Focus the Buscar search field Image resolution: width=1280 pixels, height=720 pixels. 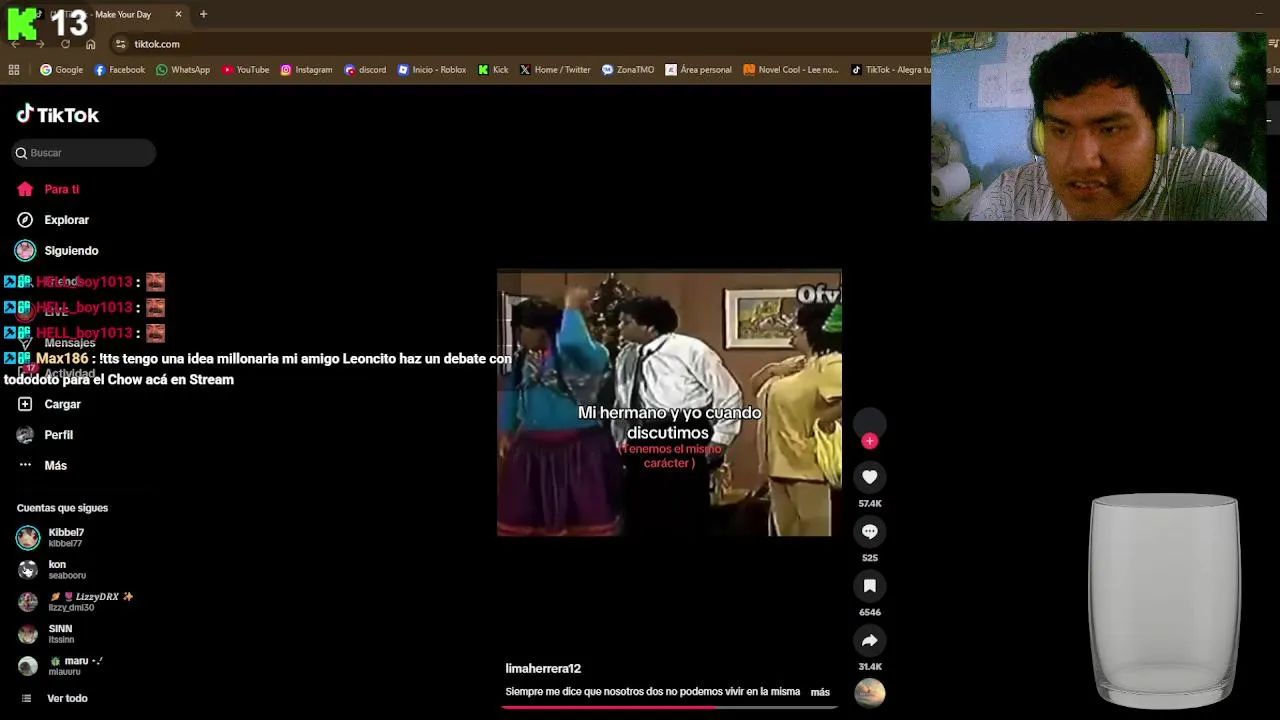pyautogui.click(x=84, y=153)
